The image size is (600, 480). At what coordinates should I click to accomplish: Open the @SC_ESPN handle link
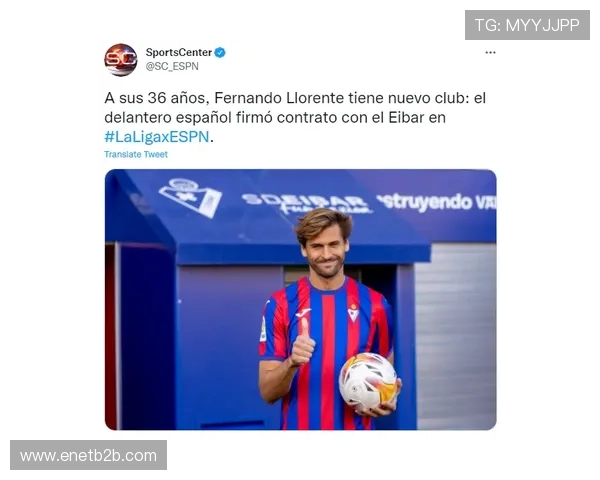pyautogui.click(x=172, y=66)
